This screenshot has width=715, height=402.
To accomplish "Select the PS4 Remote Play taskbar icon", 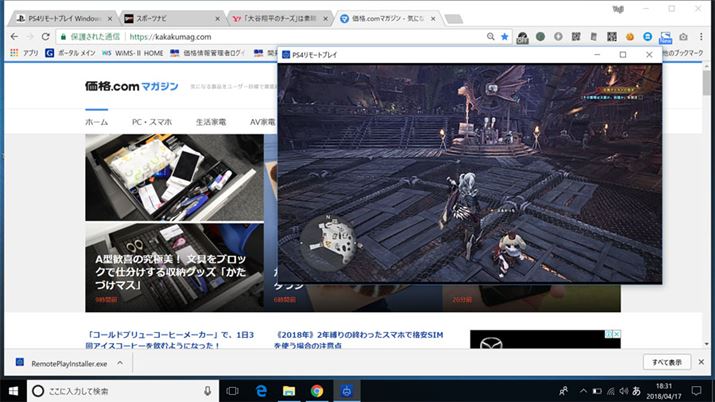I will pyautogui.click(x=347, y=390).
